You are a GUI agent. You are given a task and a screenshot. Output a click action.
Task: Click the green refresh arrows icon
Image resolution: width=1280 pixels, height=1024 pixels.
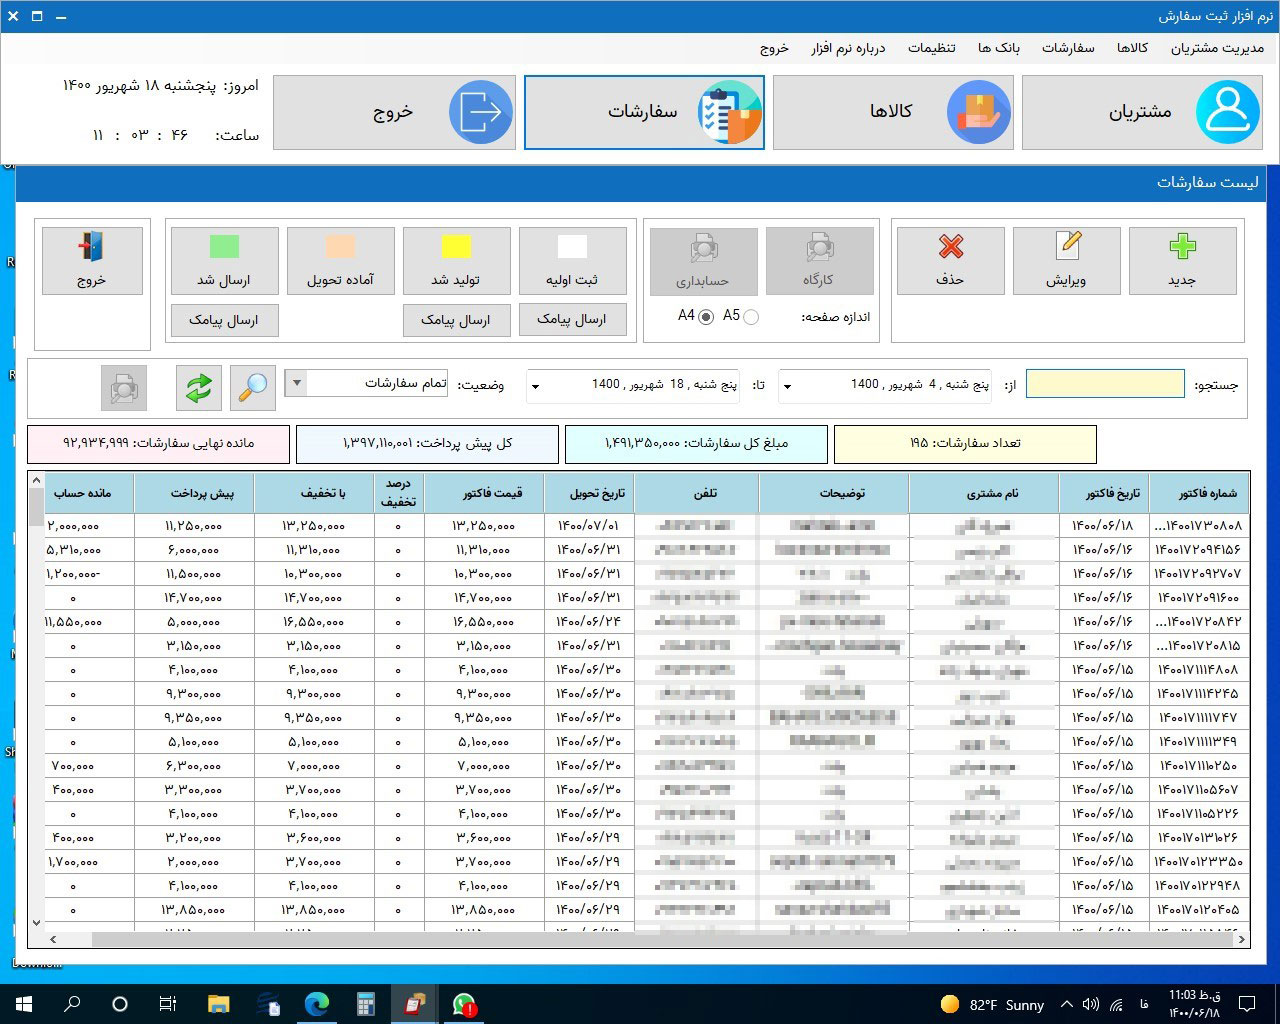point(199,387)
